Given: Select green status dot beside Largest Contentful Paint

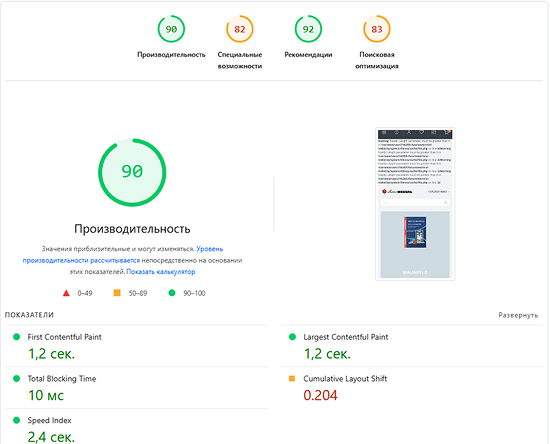Looking at the screenshot, I should 292,337.
